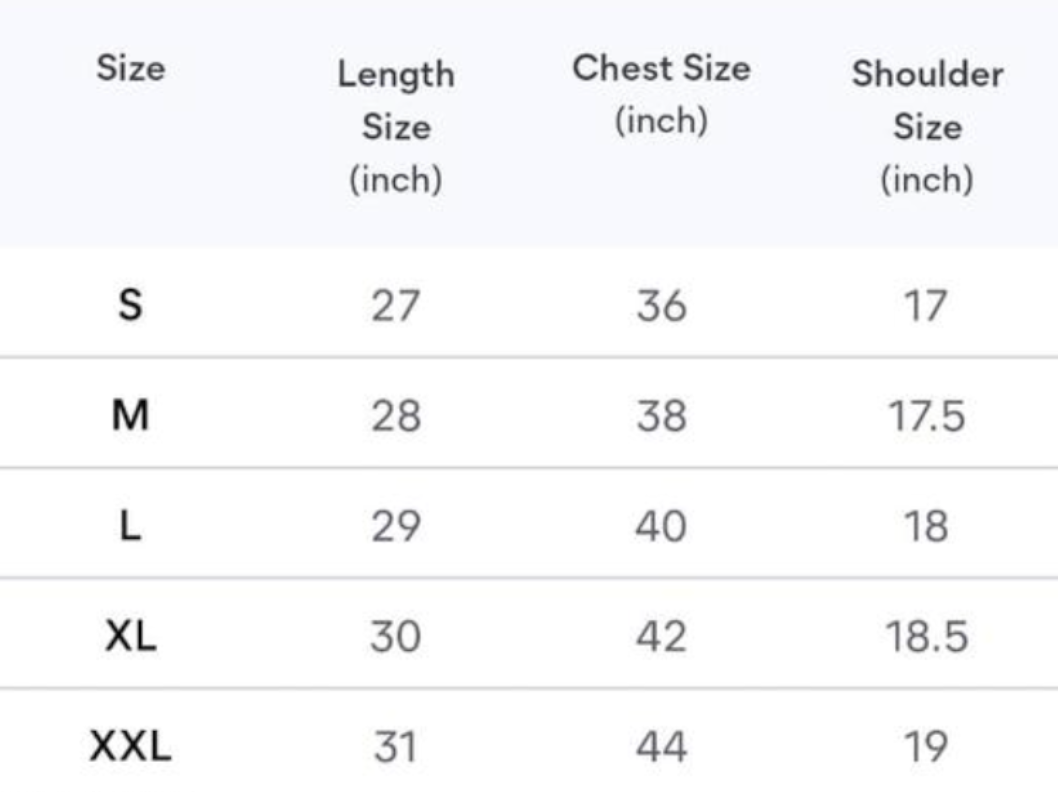
Task: Select shoulder value 17.5 in the M row
Action: (927, 415)
